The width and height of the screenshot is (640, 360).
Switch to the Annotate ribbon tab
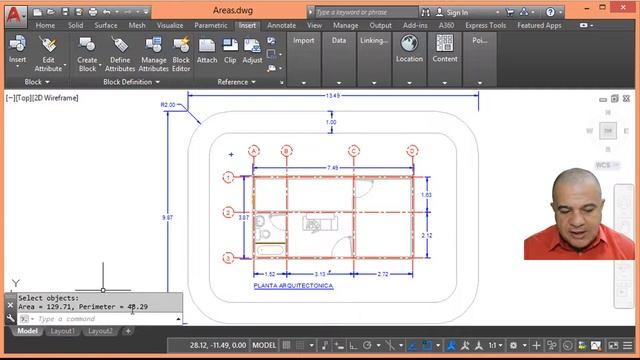click(x=281, y=25)
